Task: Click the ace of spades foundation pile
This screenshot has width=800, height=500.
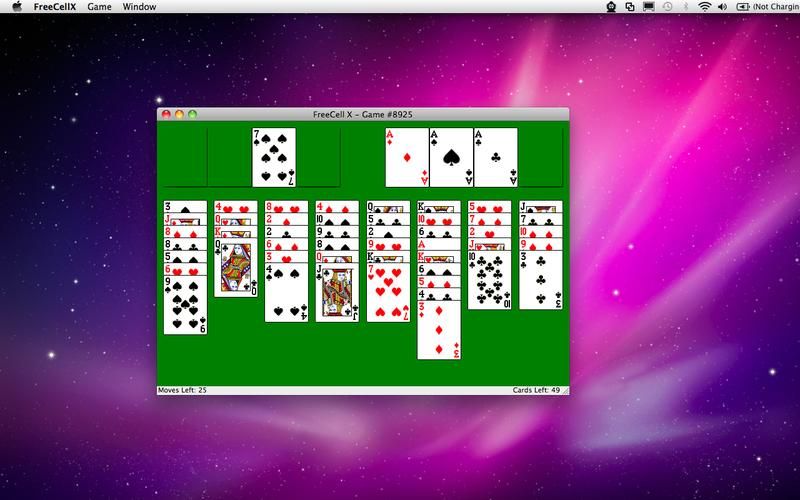Action: pos(452,158)
